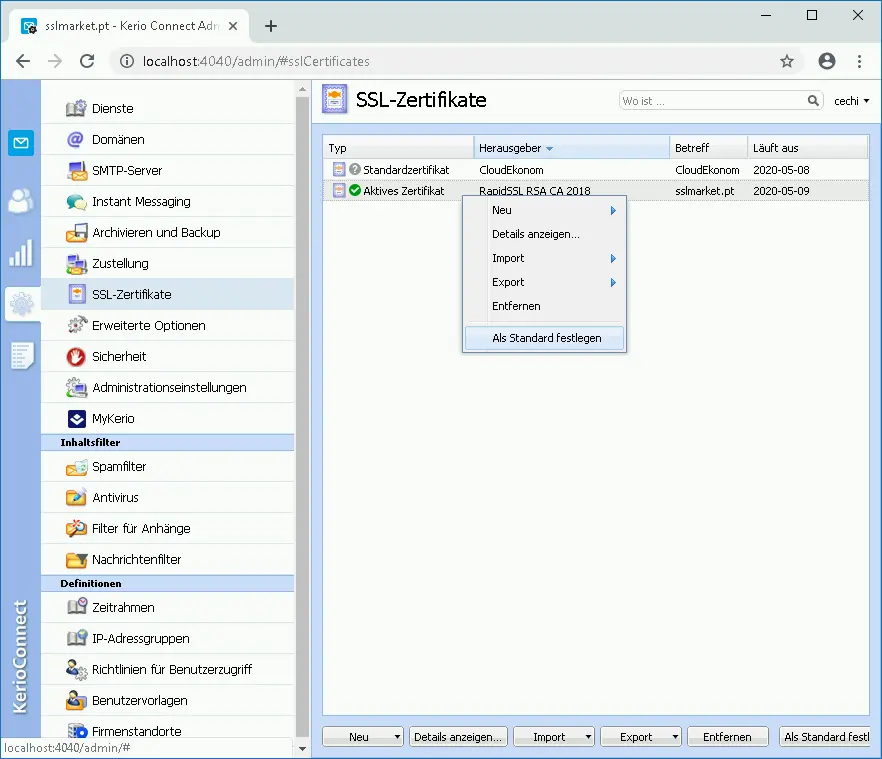Click Details anzeigen... bottom button
This screenshot has height=759, width=882.
click(x=458, y=736)
